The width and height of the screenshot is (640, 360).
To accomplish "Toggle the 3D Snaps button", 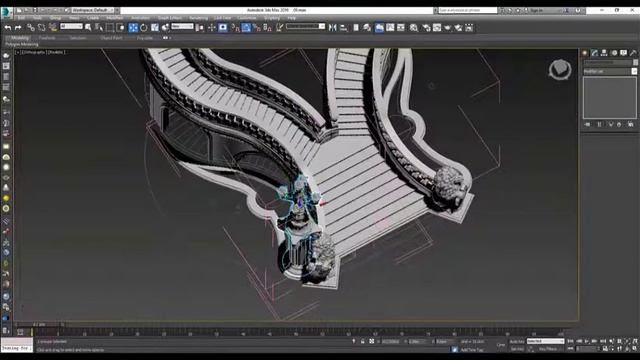I will click(235, 27).
